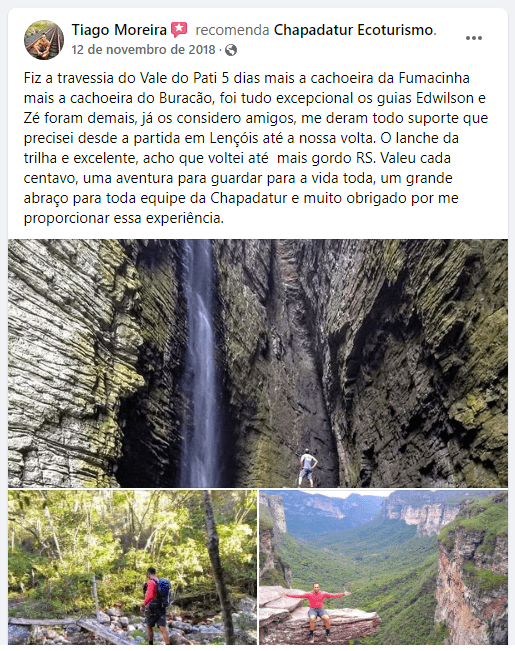Visit the Chapadatur Ecoturismo page link
Screen dimensions: 515x651
(353, 30)
